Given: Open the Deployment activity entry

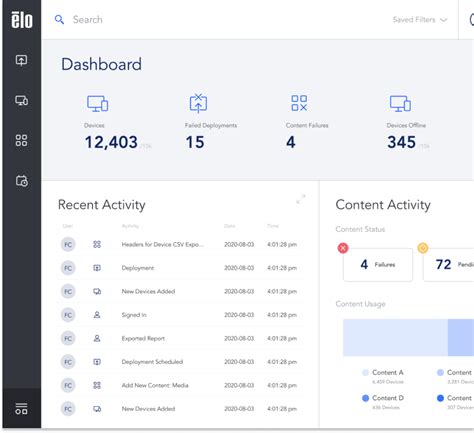Looking at the screenshot, I should point(138,268).
